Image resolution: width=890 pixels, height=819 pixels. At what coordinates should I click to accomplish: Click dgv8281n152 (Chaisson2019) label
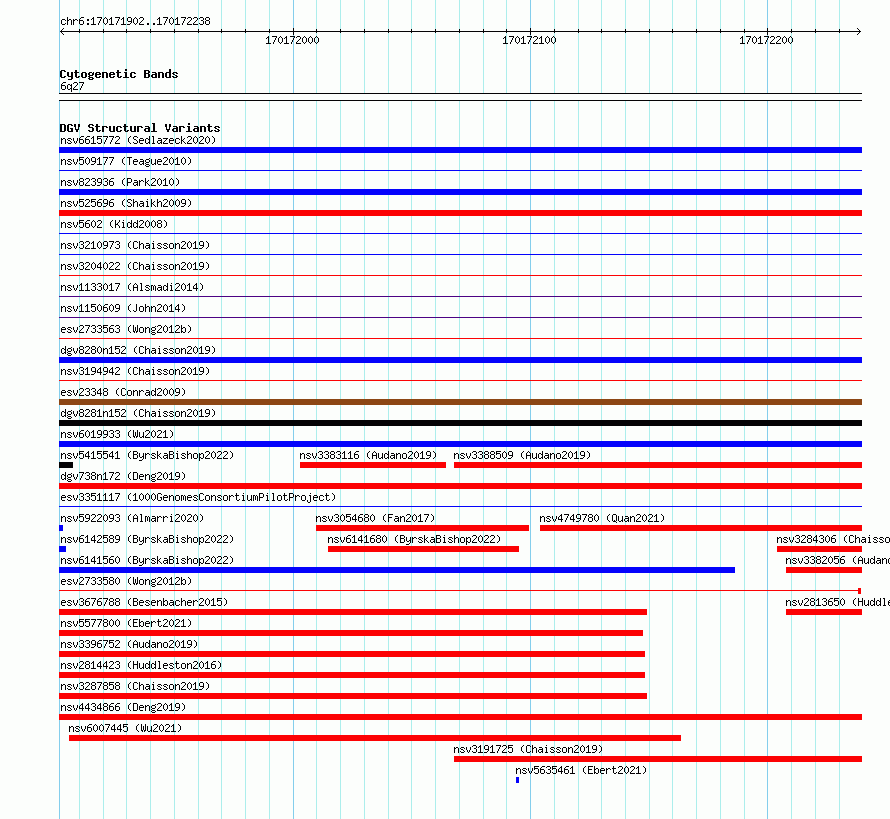138,413
